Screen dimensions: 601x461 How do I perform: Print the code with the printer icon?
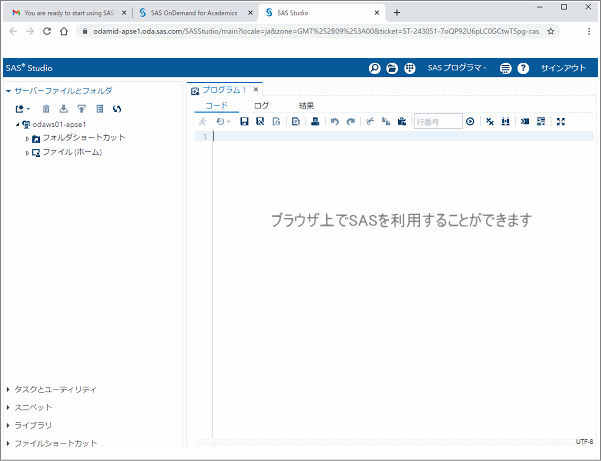[315, 121]
